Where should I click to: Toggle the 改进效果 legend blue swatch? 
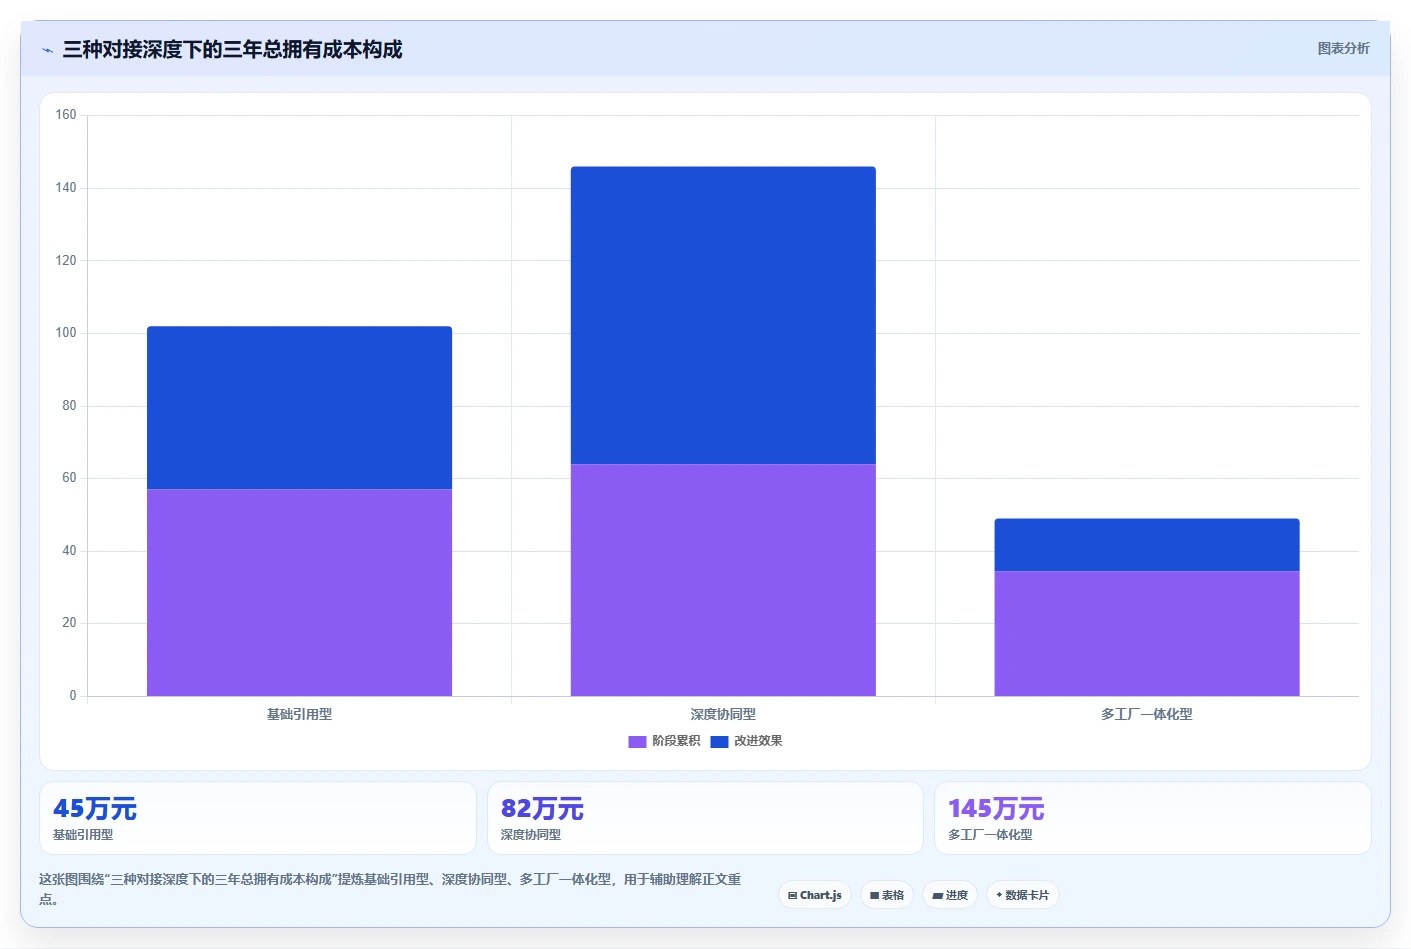[x=719, y=741]
